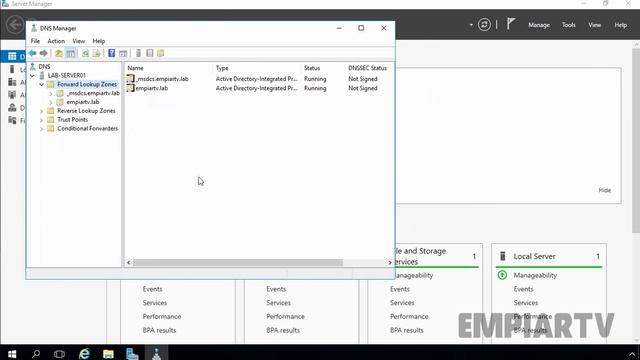Viewport: 640px width, 360px height.
Task: Open the File menu in DNS Manager
Action: click(x=36, y=41)
